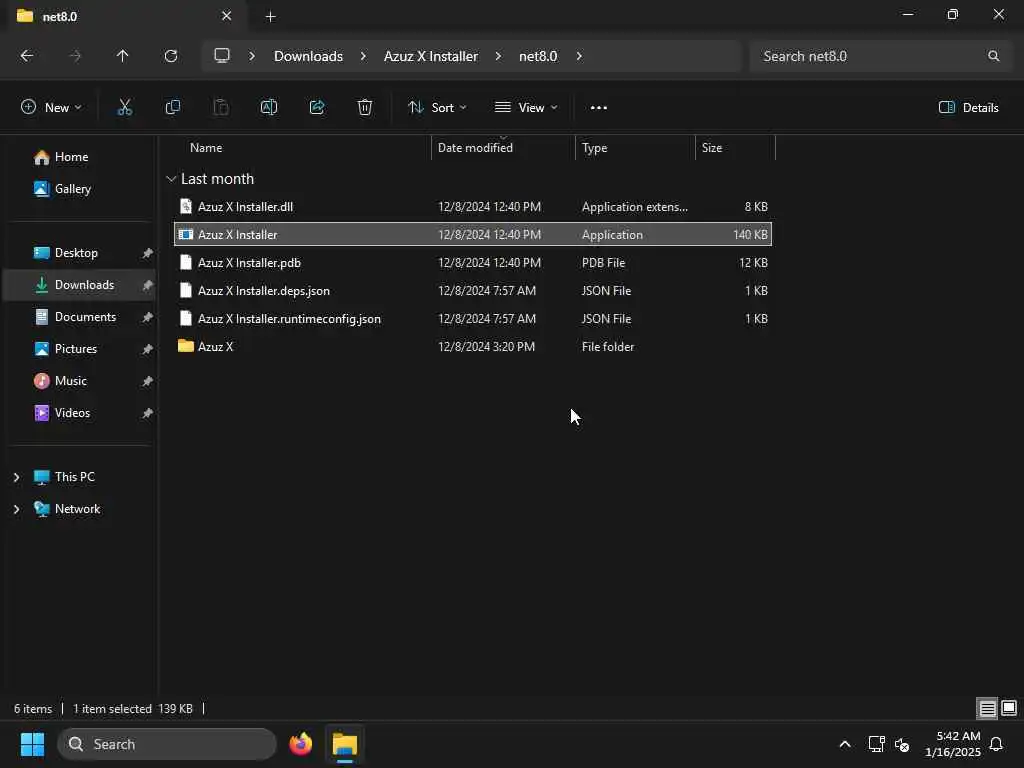Expand chevron after net8.0 in path
The image size is (1024, 768).
[x=579, y=56]
